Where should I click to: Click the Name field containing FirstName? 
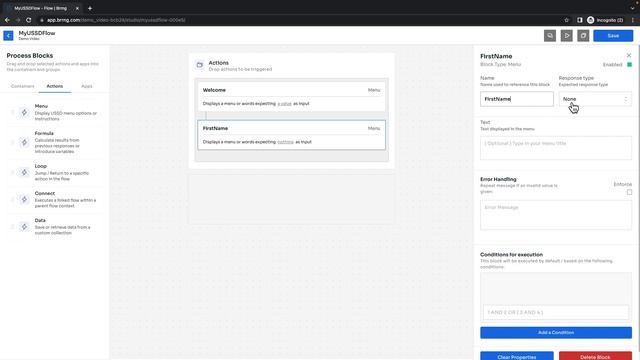click(517, 99)
